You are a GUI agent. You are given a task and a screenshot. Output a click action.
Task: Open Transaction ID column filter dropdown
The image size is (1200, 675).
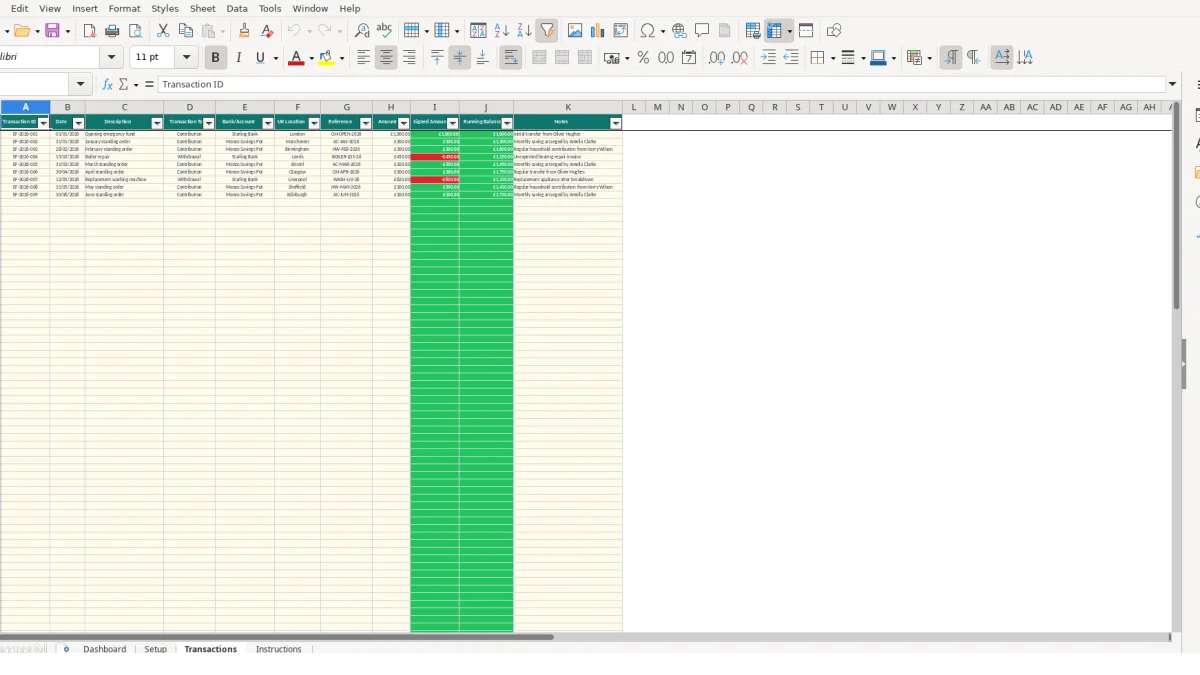coord(43,122)
